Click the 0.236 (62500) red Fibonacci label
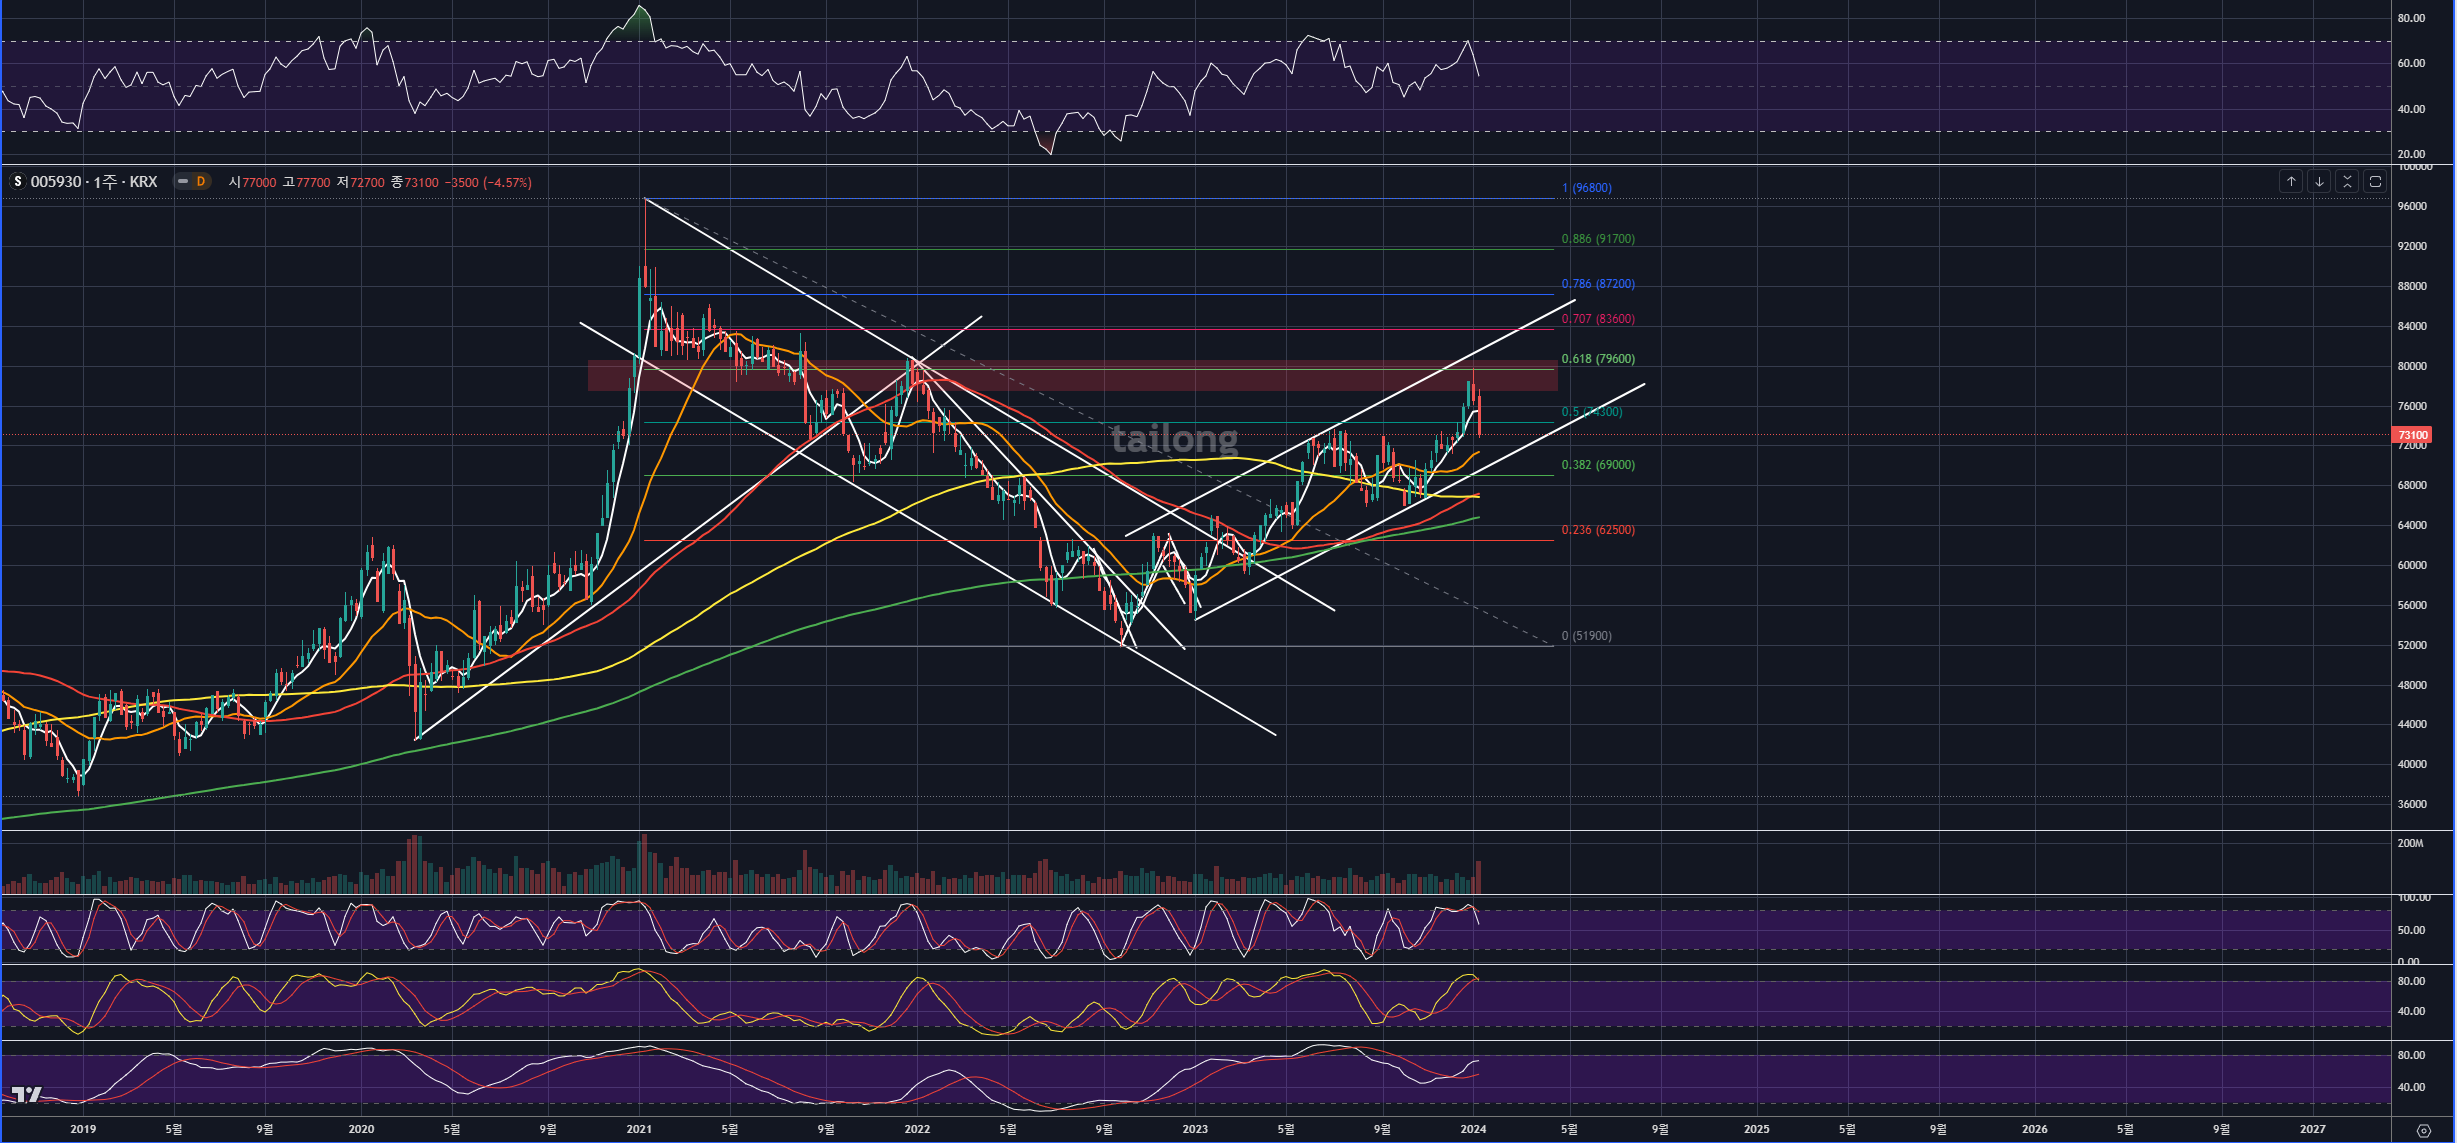 (x=1598, y=530)
